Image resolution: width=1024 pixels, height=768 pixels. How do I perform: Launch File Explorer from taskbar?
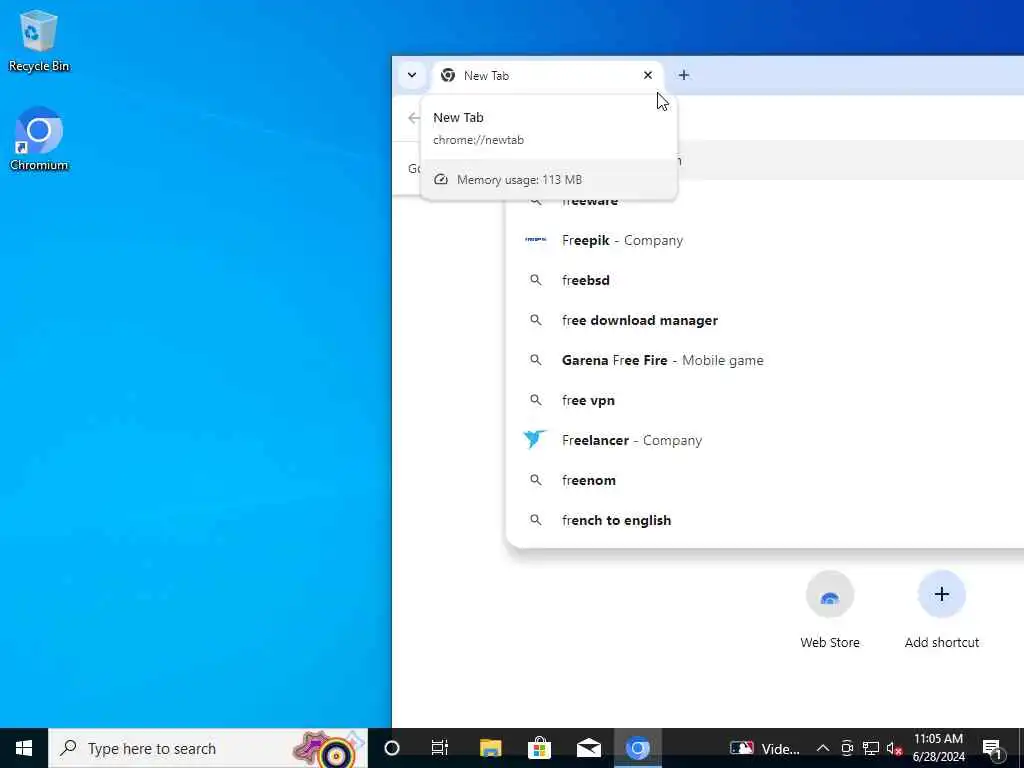490,748
